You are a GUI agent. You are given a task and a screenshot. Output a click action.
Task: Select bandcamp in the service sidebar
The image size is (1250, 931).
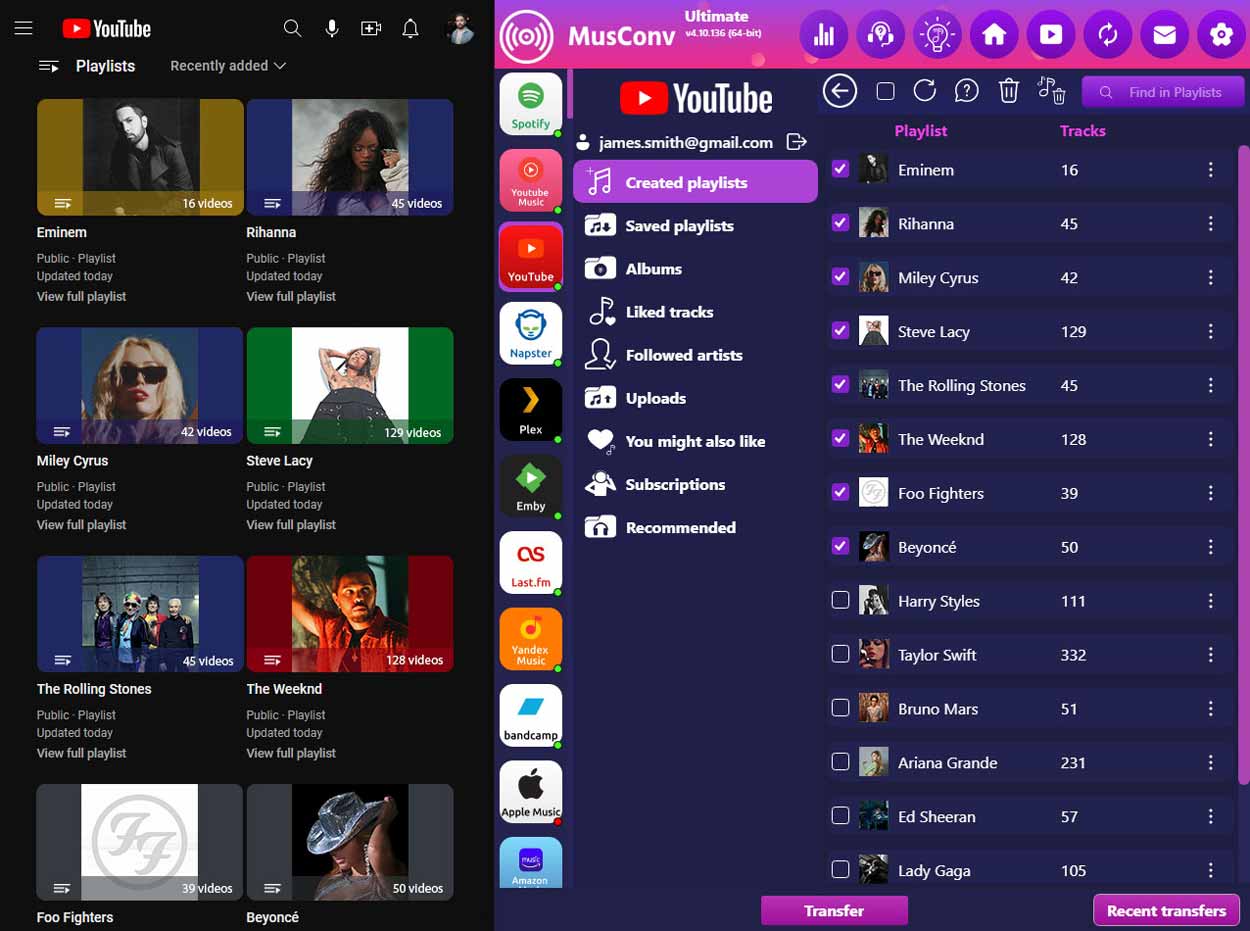531,715
